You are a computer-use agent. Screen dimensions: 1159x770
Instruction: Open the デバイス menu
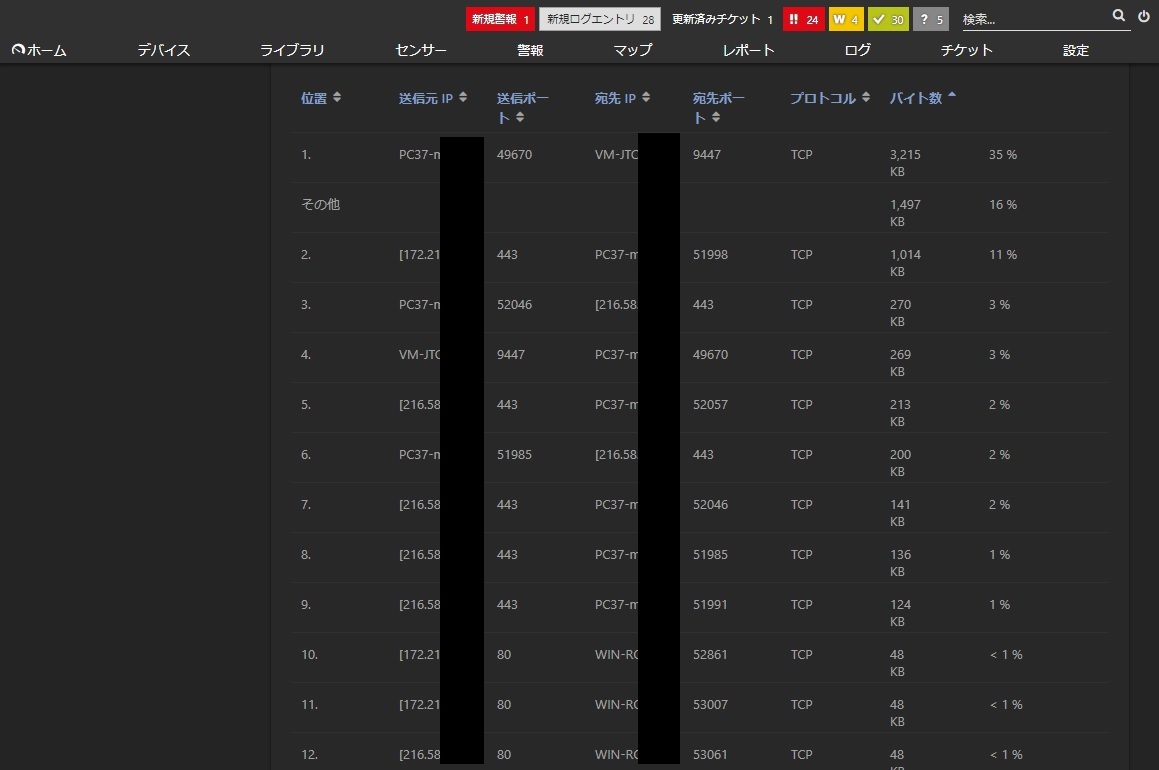(x=164, y=50)
